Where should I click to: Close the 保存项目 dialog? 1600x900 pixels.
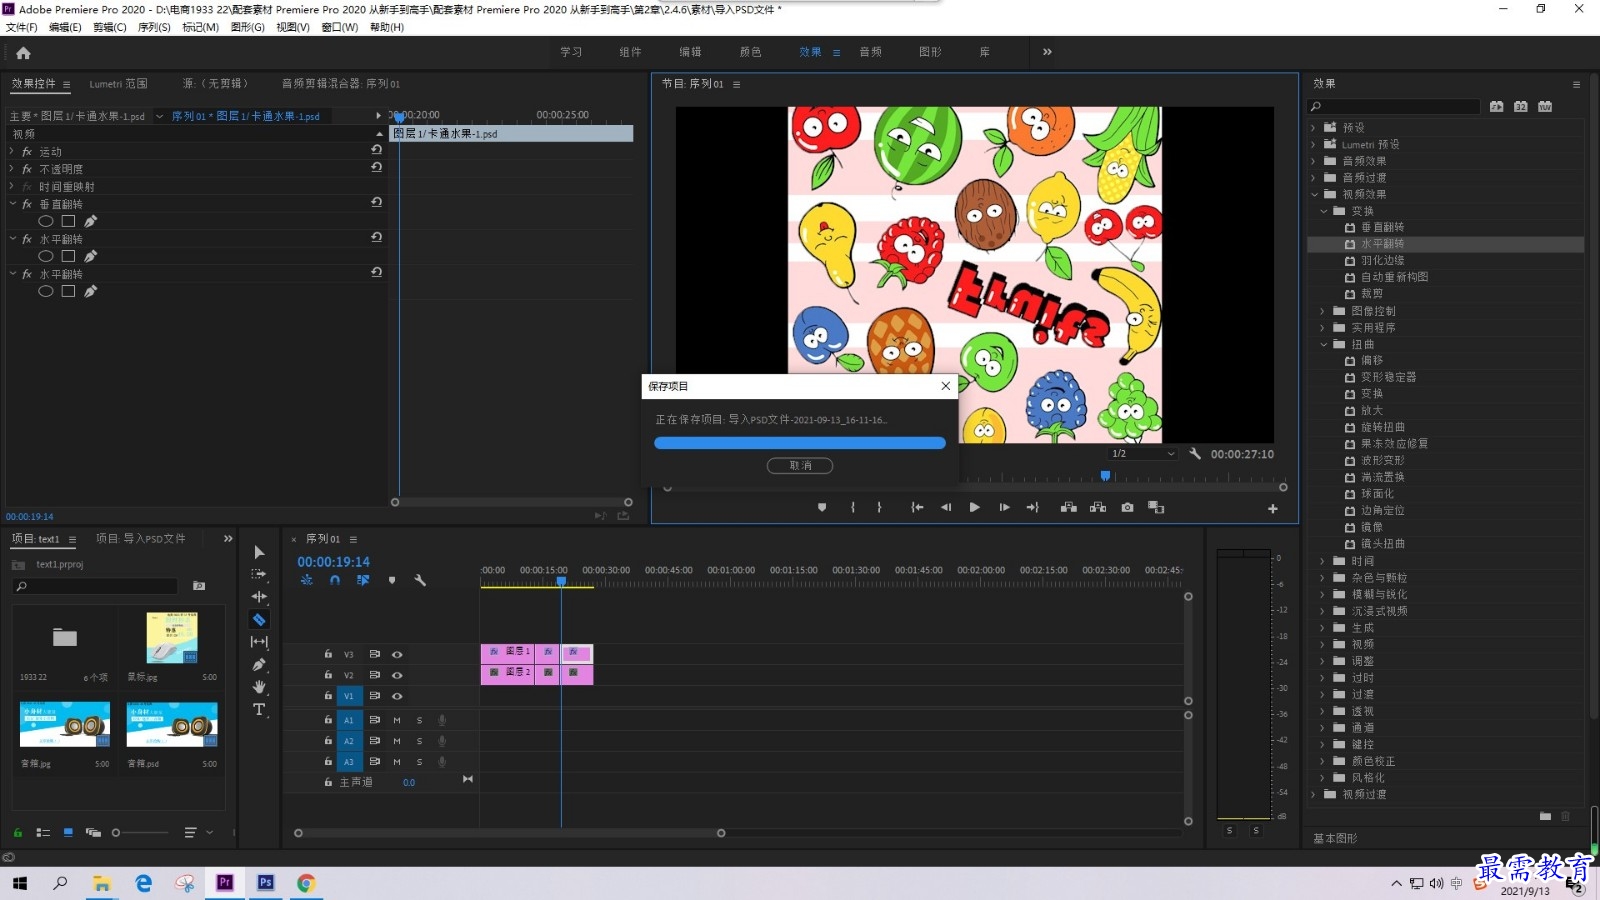pos(946,386)
